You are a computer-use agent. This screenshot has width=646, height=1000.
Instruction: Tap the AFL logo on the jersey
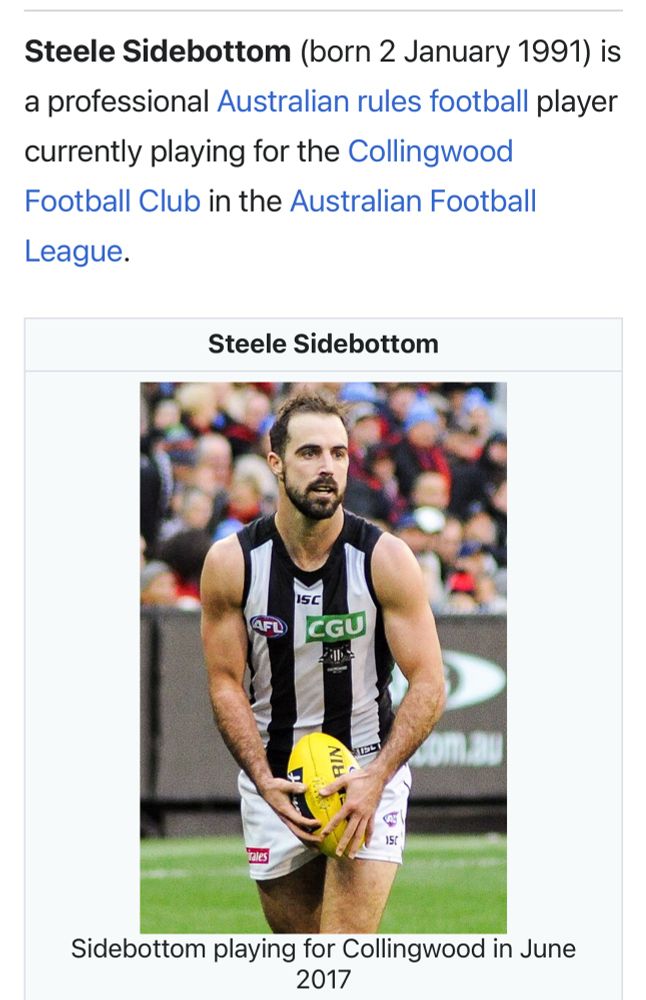point(268,626)
